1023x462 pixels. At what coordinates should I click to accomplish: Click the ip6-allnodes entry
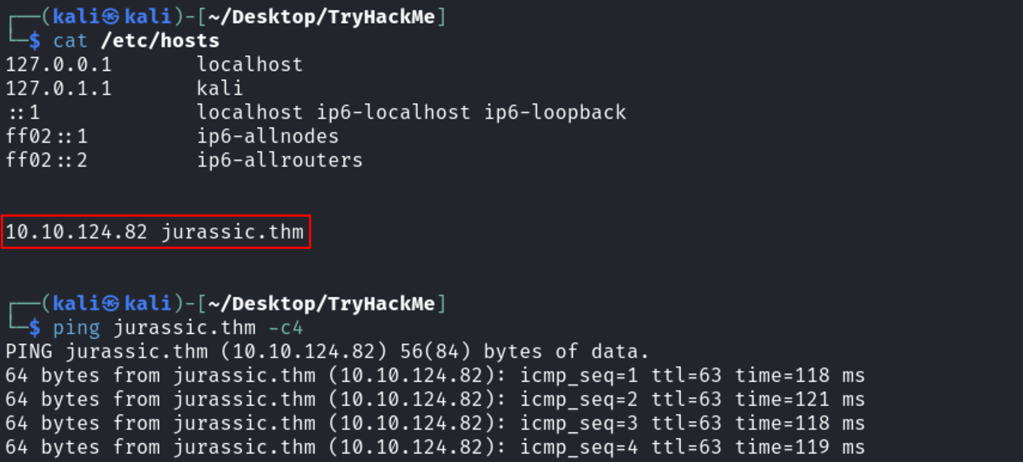268,136
